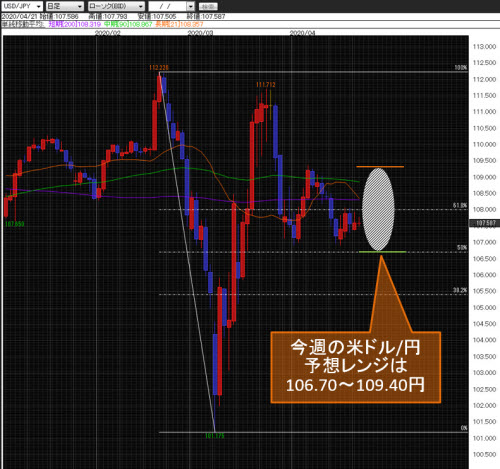This screenshot has height=469, width=500.
Task: Click the 38.2% Fibonacci level label
Action: point(460,290)
